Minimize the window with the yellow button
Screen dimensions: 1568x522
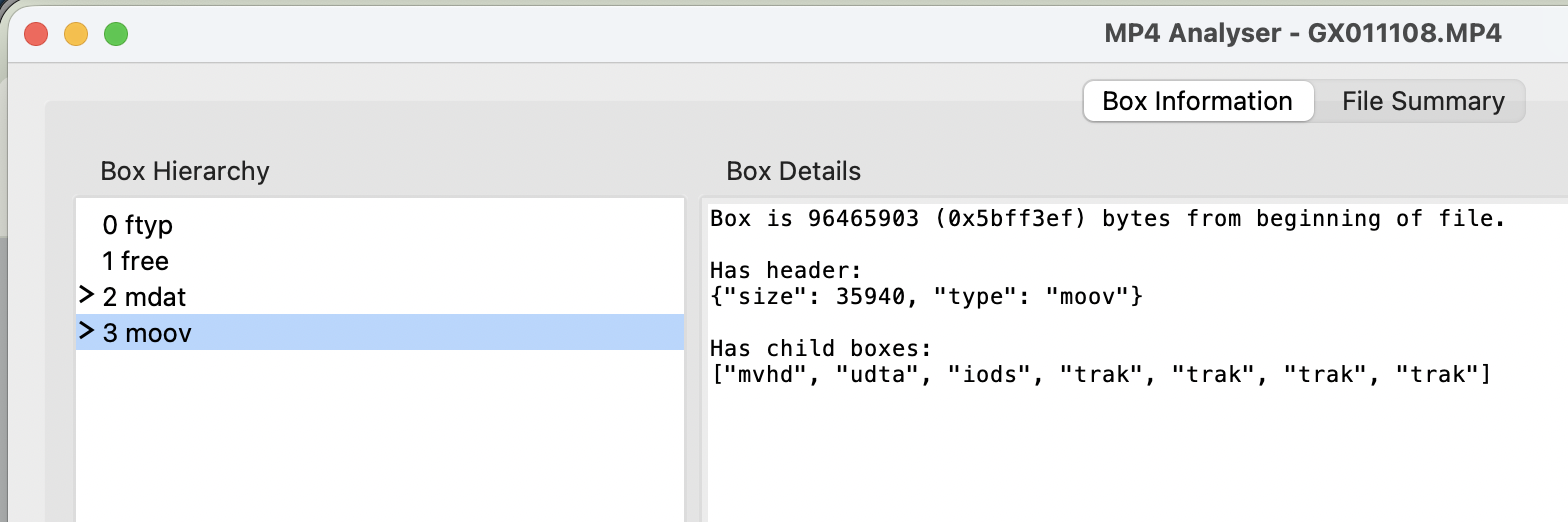click(76, 34)
